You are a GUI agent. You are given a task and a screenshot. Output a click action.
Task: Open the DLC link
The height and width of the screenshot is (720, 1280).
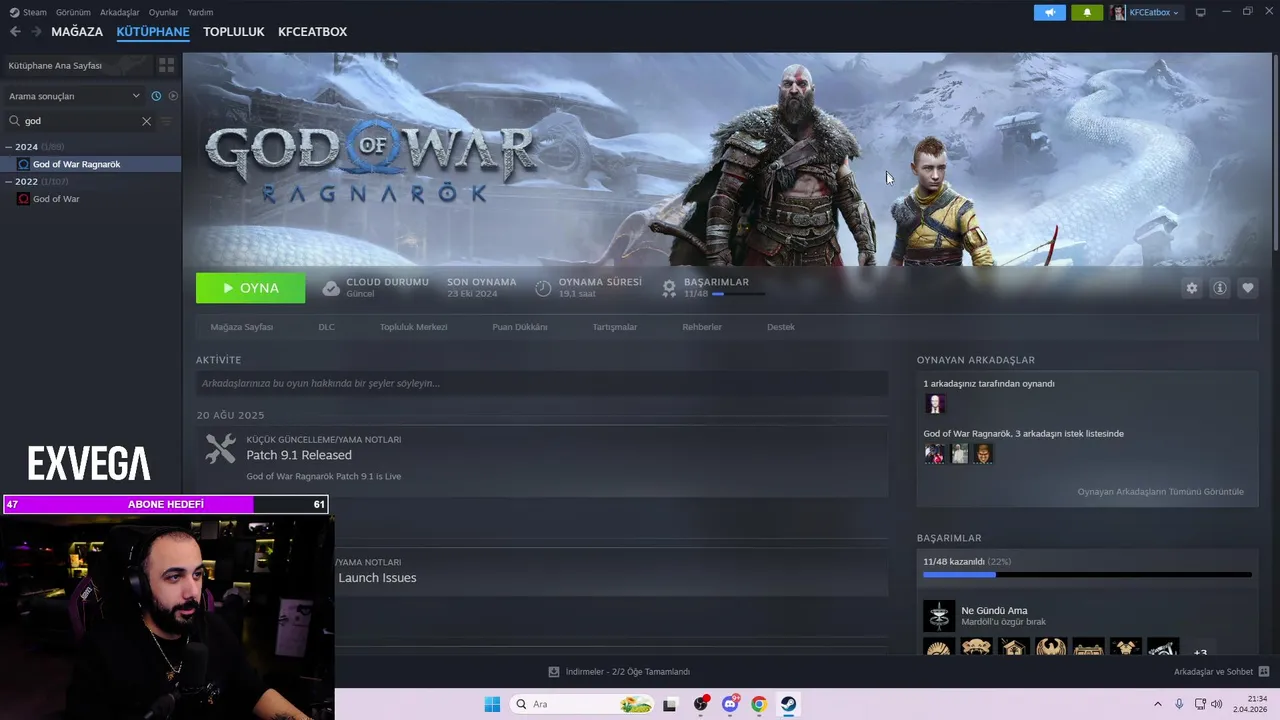click(x=327, y=327)
